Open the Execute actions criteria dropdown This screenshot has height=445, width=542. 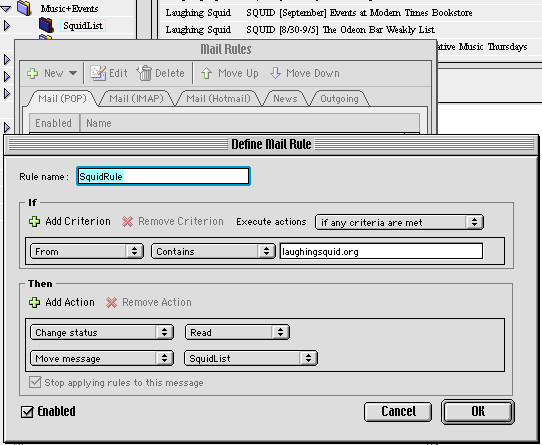(399, 222)
